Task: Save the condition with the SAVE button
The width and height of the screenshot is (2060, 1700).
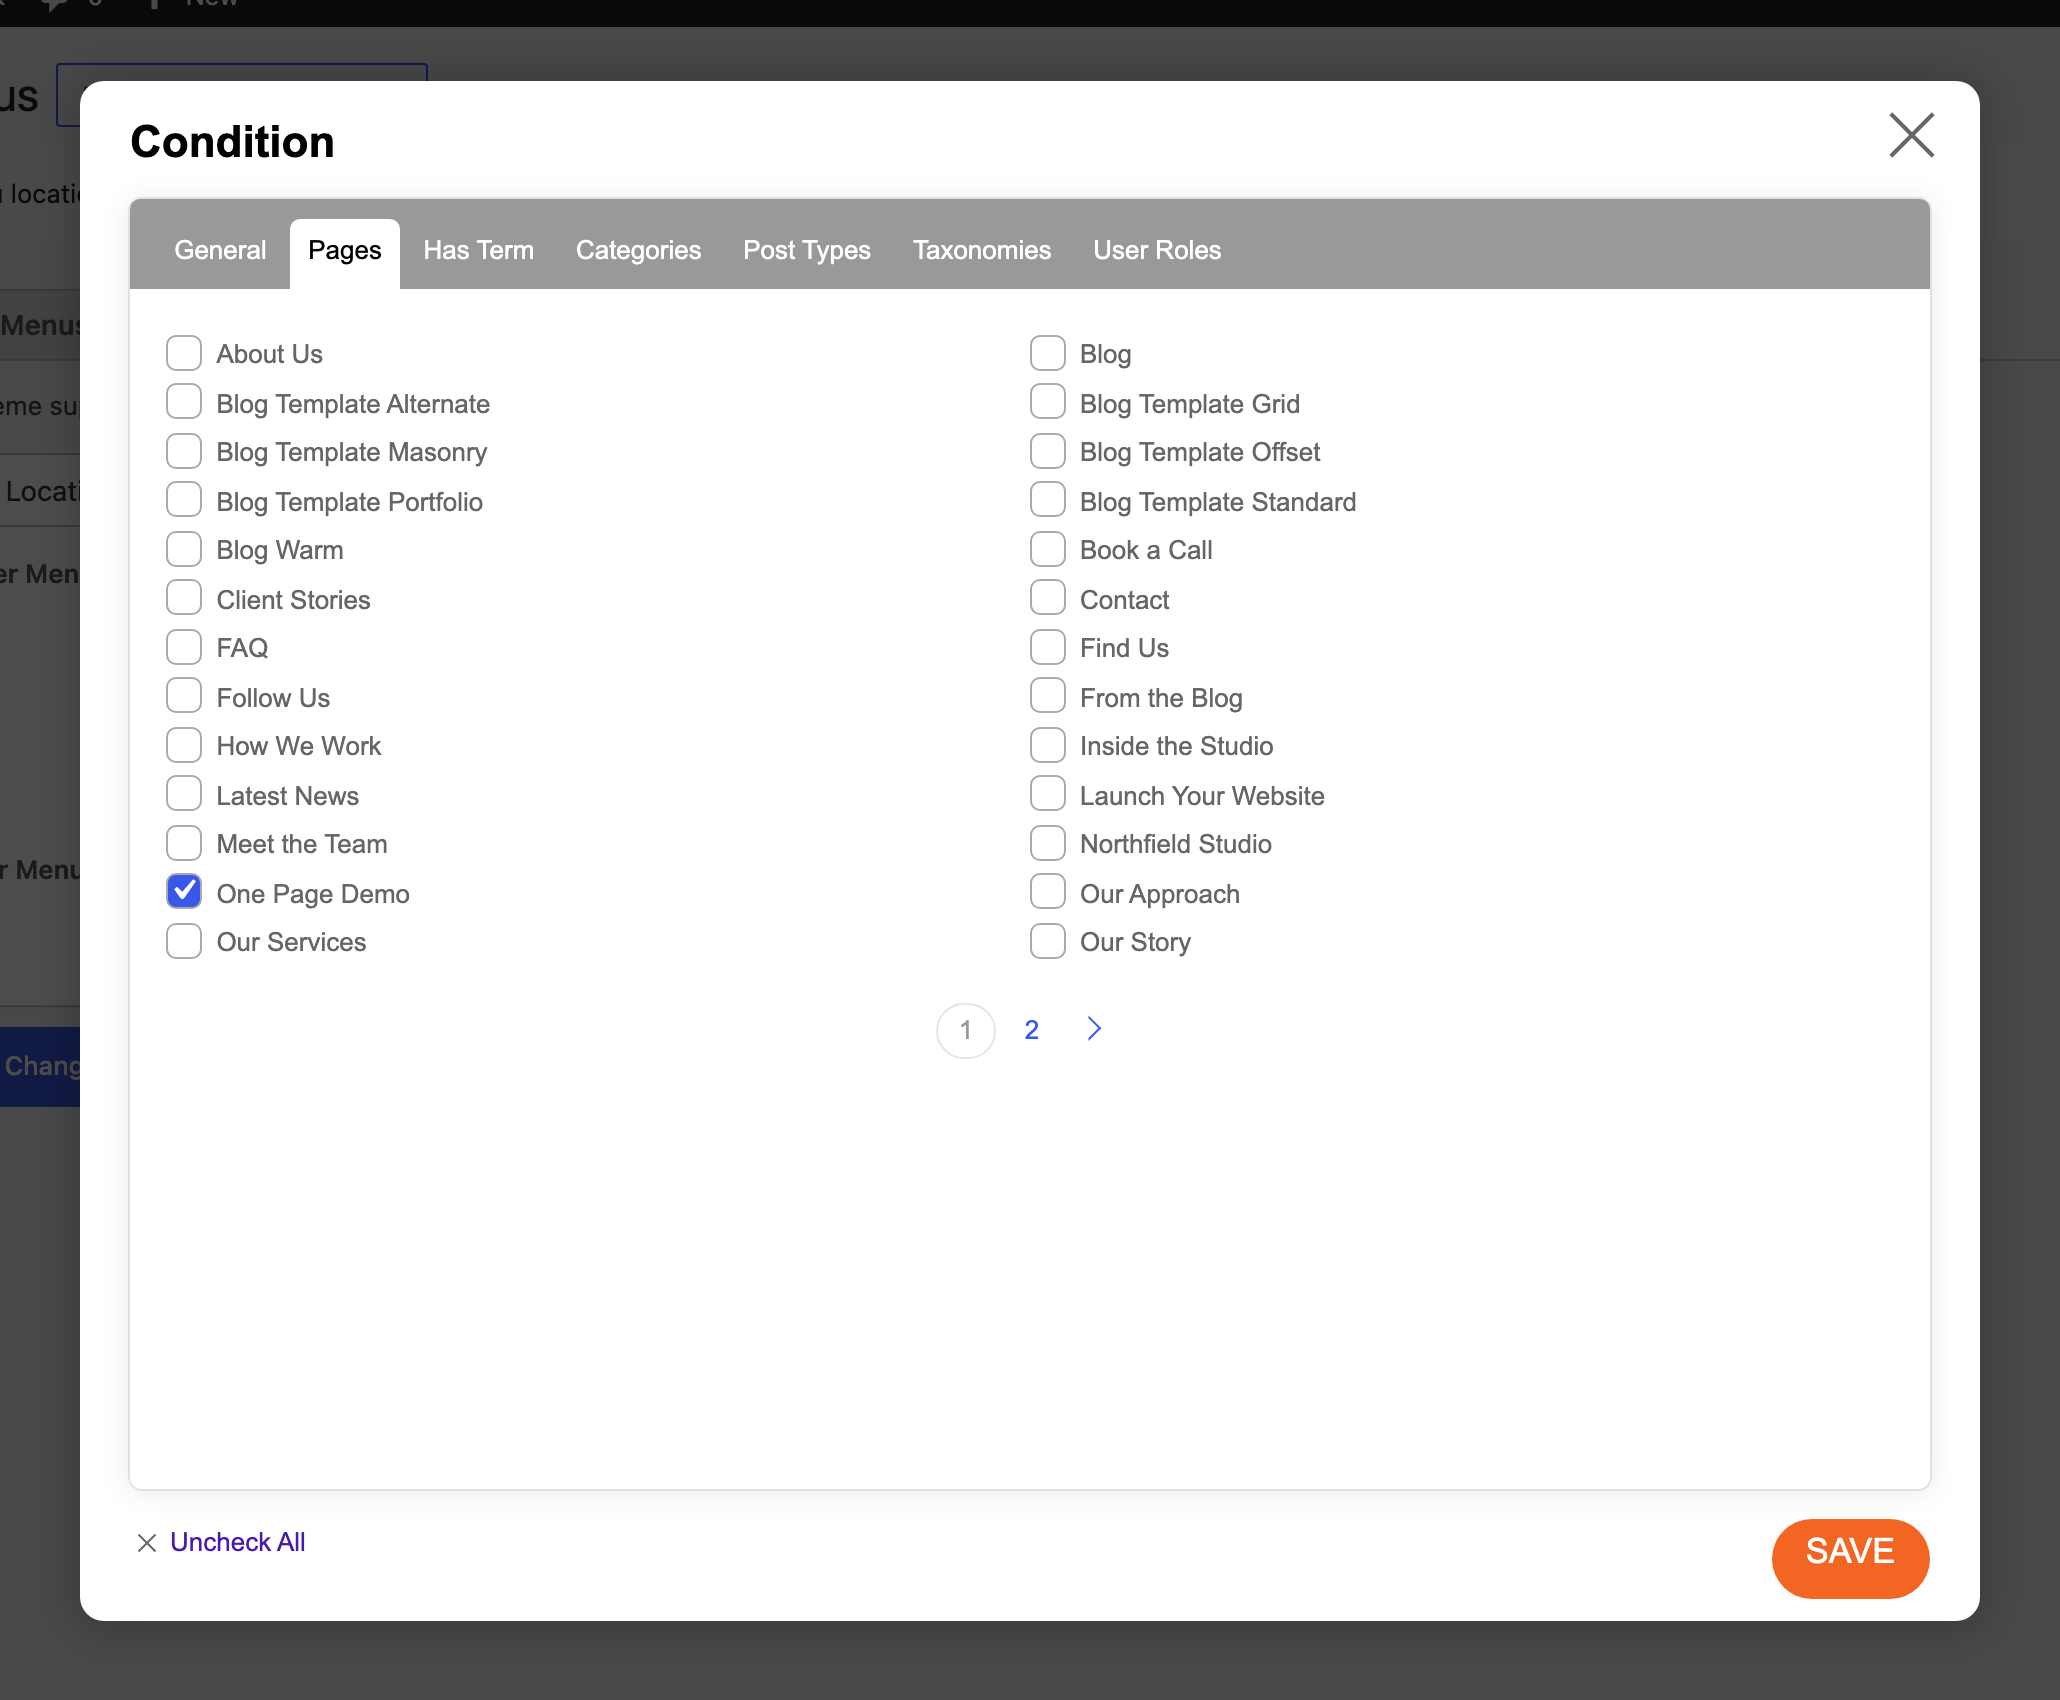Action: click(1850, 1558)
